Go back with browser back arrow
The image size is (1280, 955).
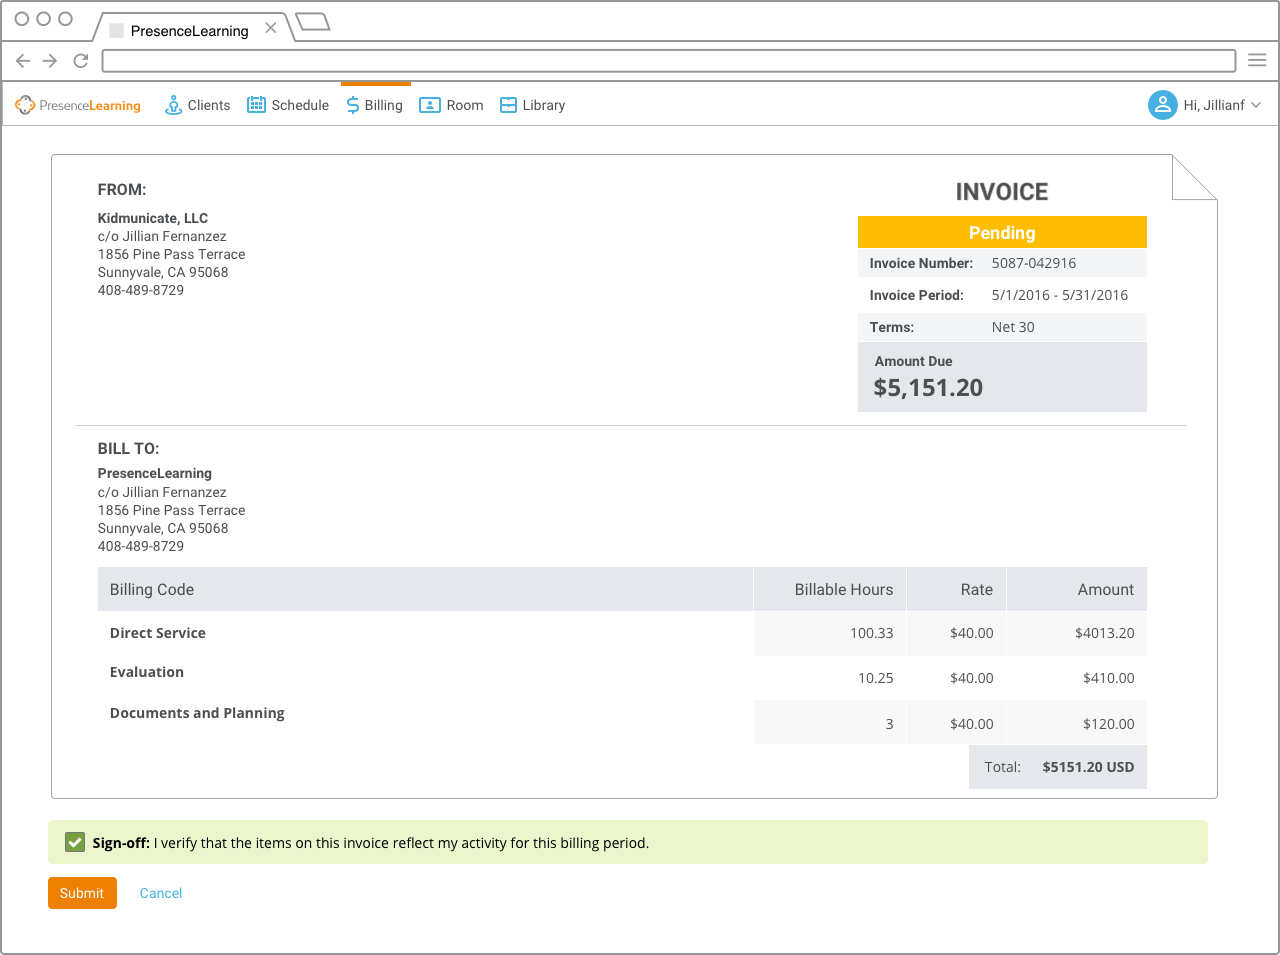point(23,61)
